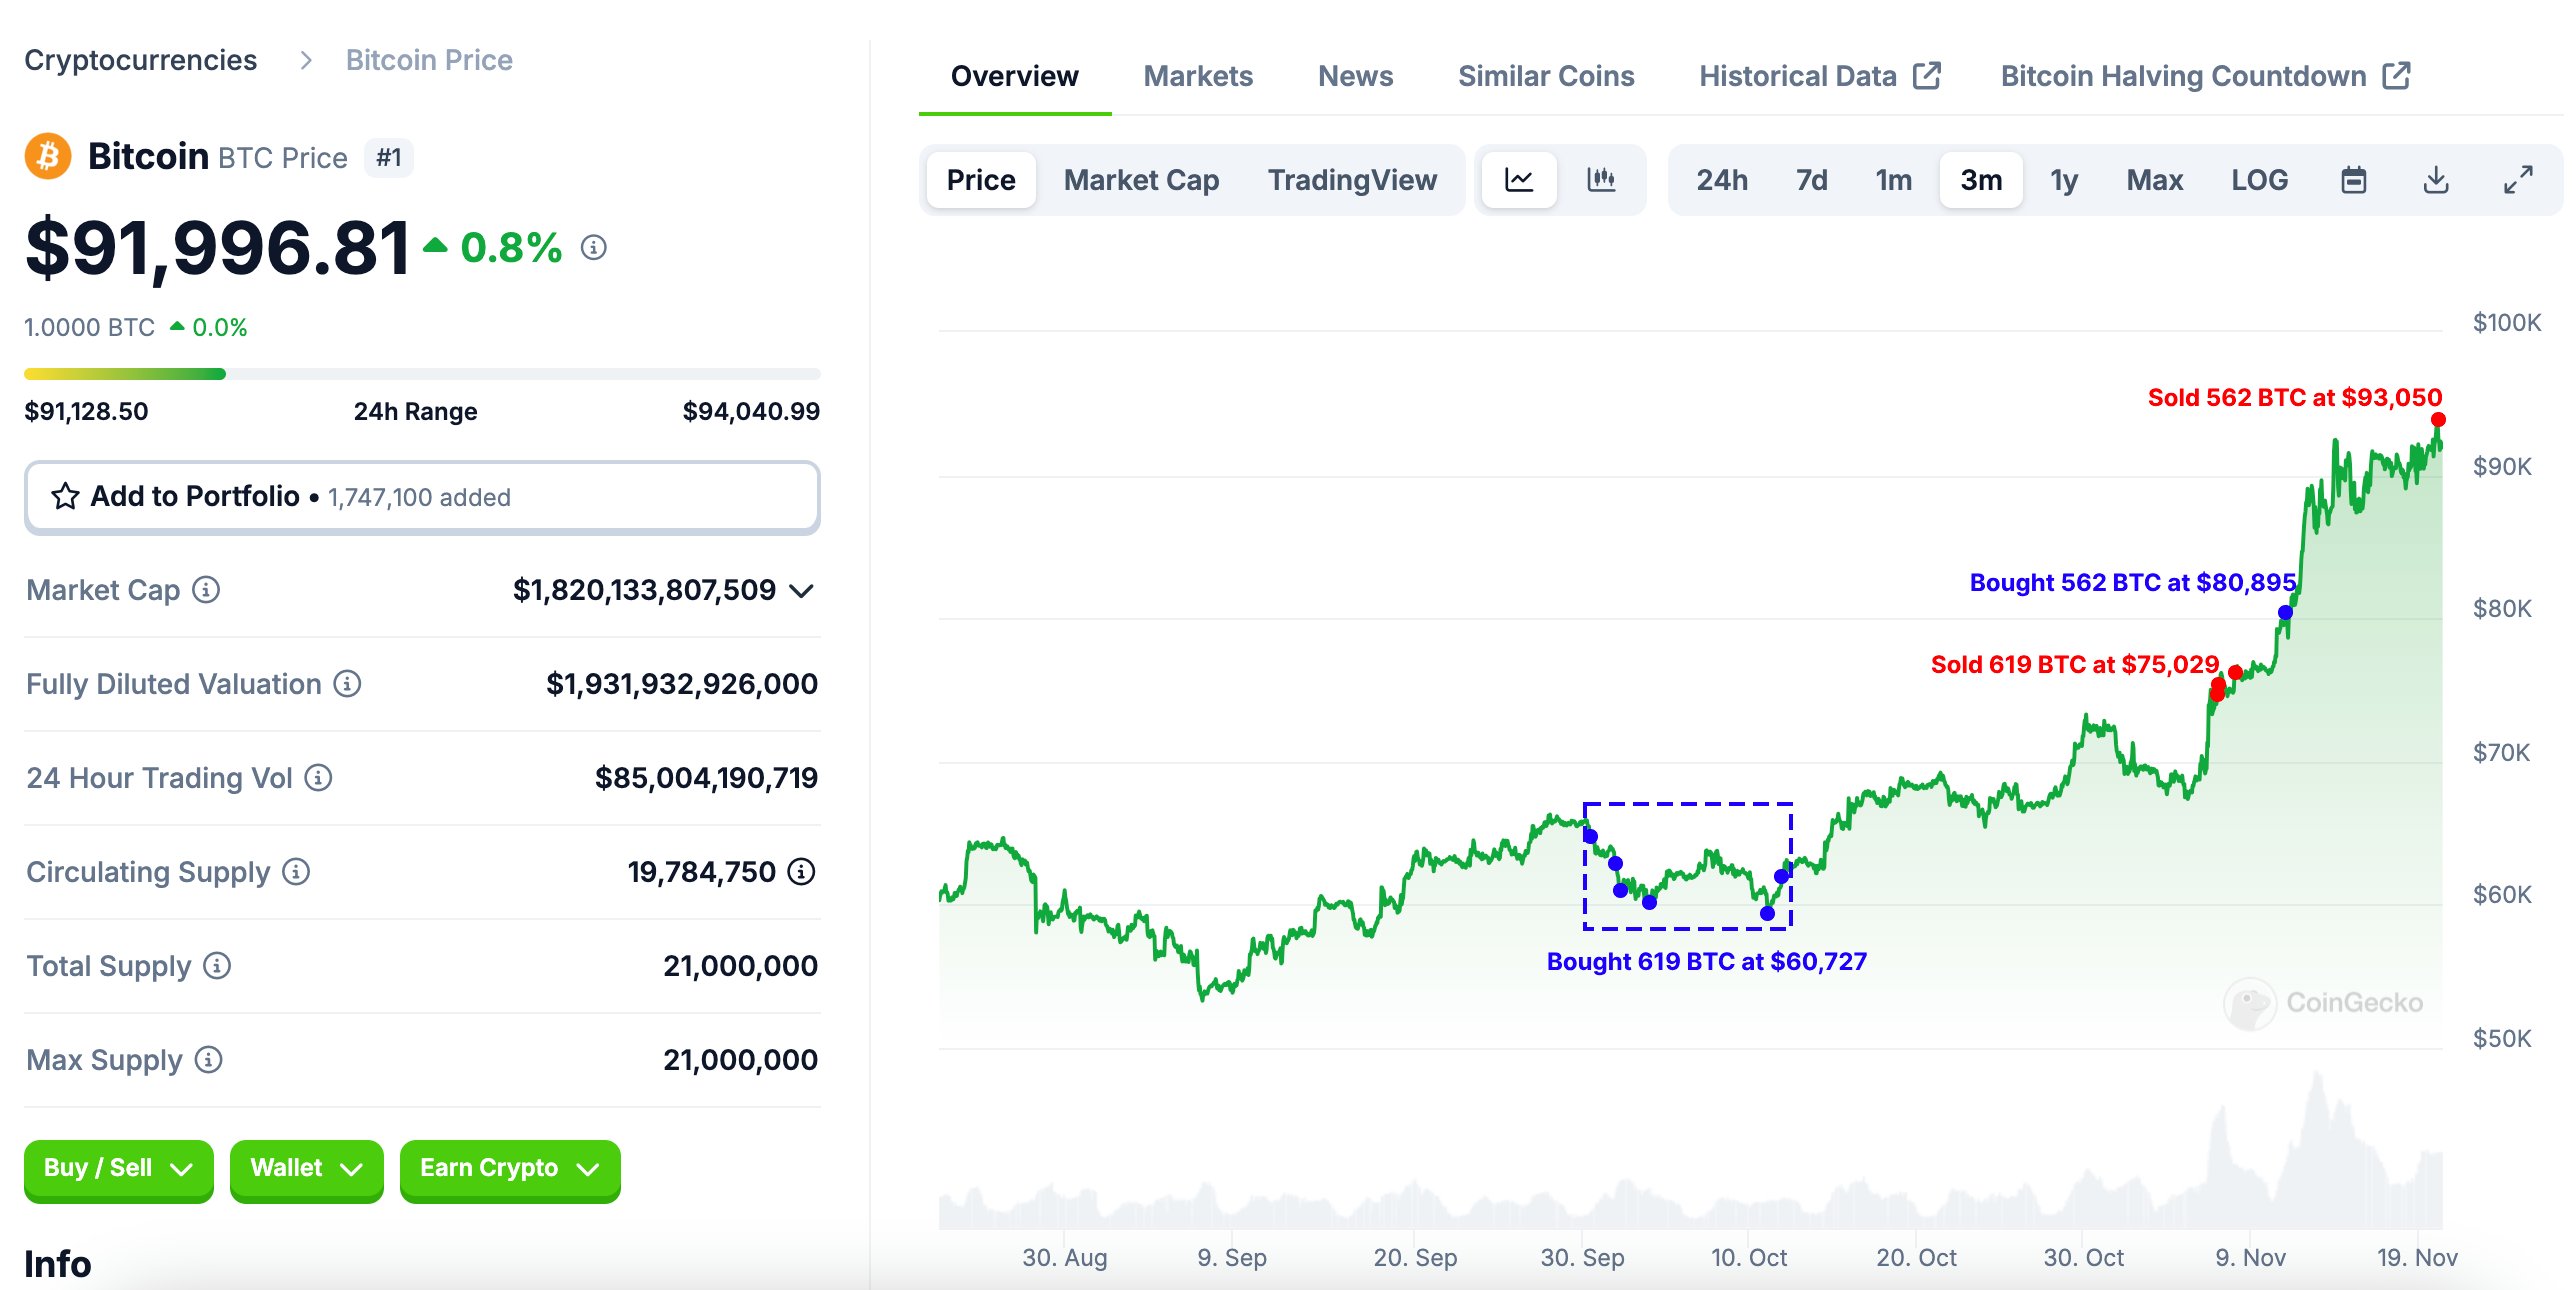Click the 30. Sep date axis label
This screenshot has height=1290, width=2572.
pyautogui.click(x=1582, y=1258)
